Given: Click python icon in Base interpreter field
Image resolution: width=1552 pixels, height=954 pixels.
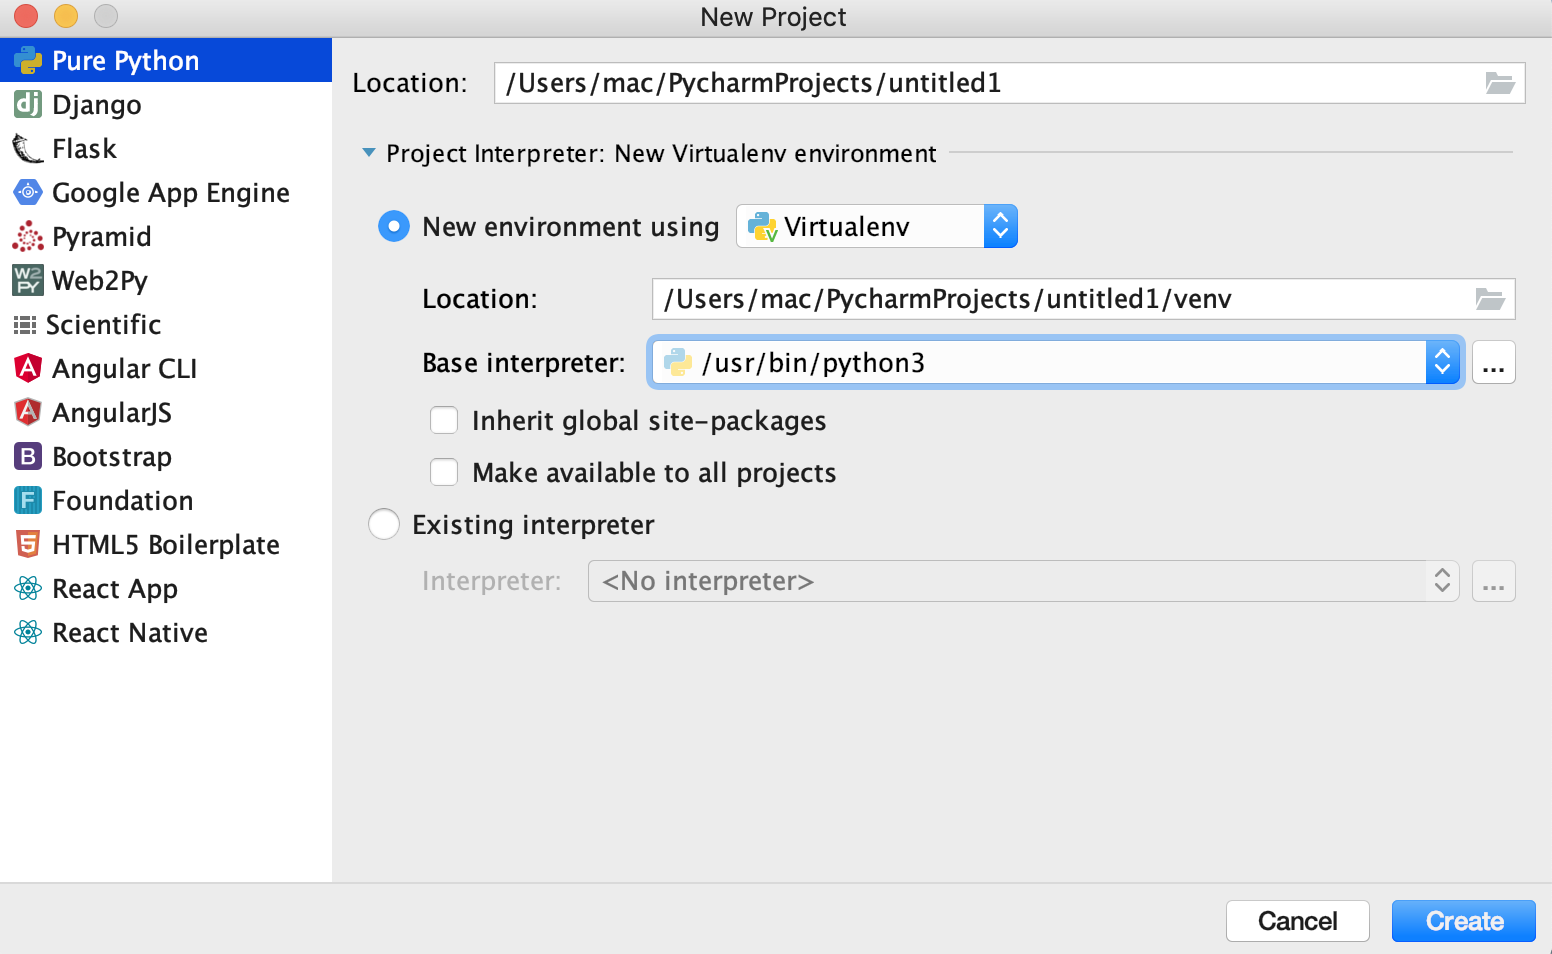Looking at the screenshot, I should click(x=678, y=362).
